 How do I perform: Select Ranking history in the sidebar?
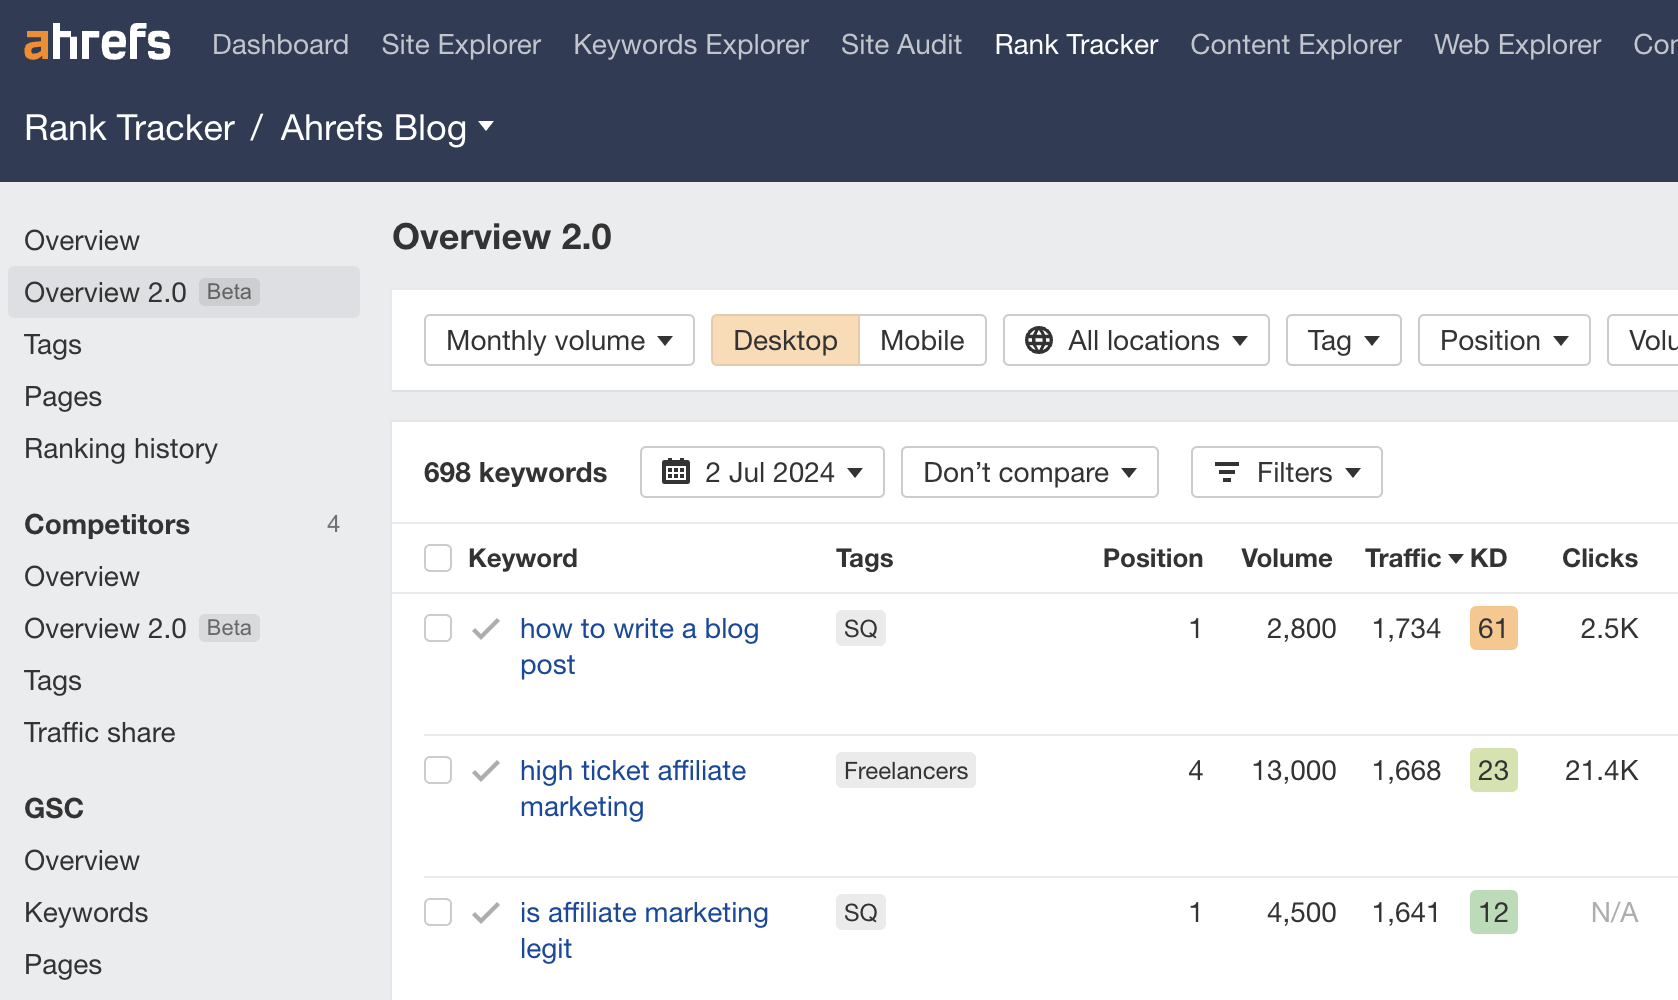(120, 448)
